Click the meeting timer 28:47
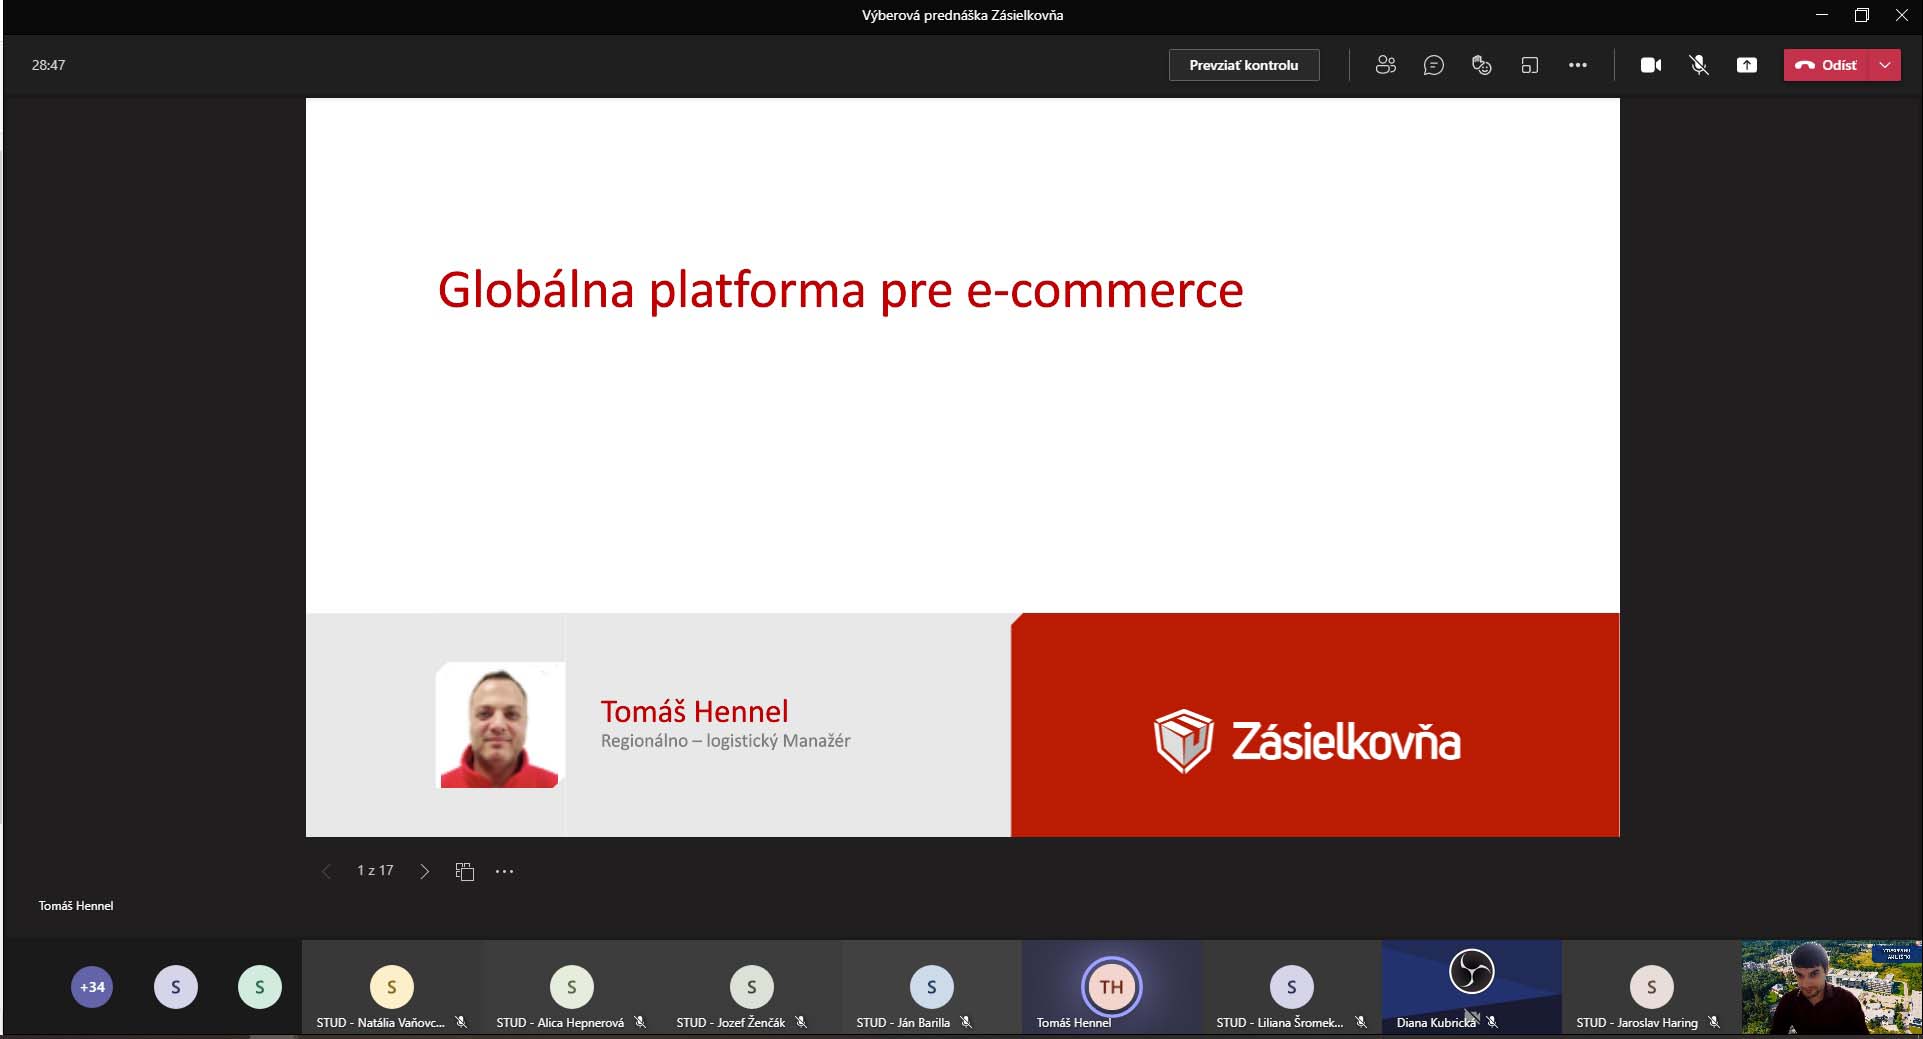The width and height of the screenshot is (1923, 1039). [48, 65]
